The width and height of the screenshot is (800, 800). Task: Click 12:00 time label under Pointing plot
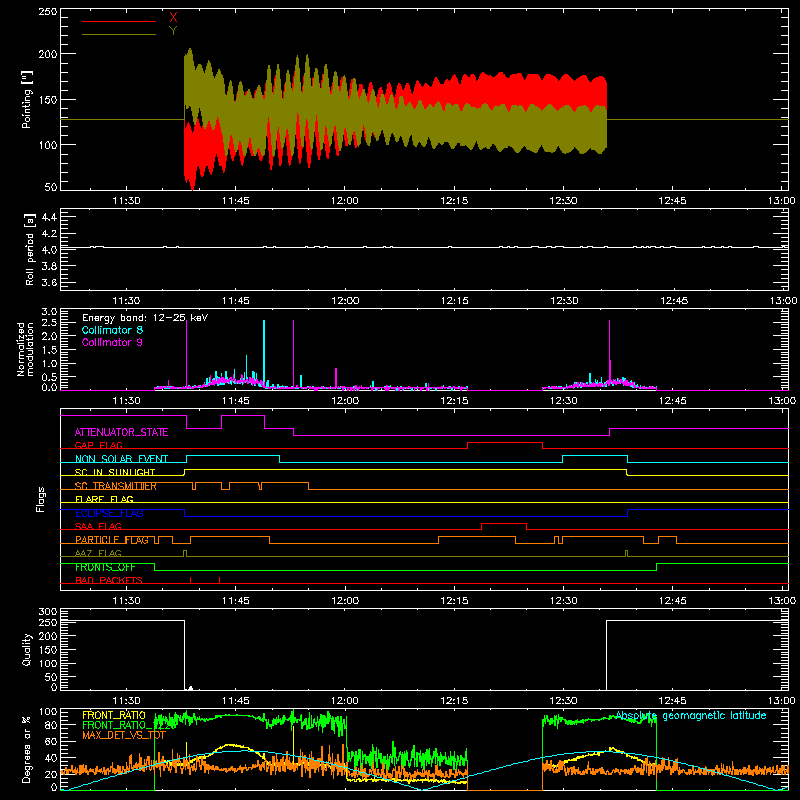pos(345,201)
